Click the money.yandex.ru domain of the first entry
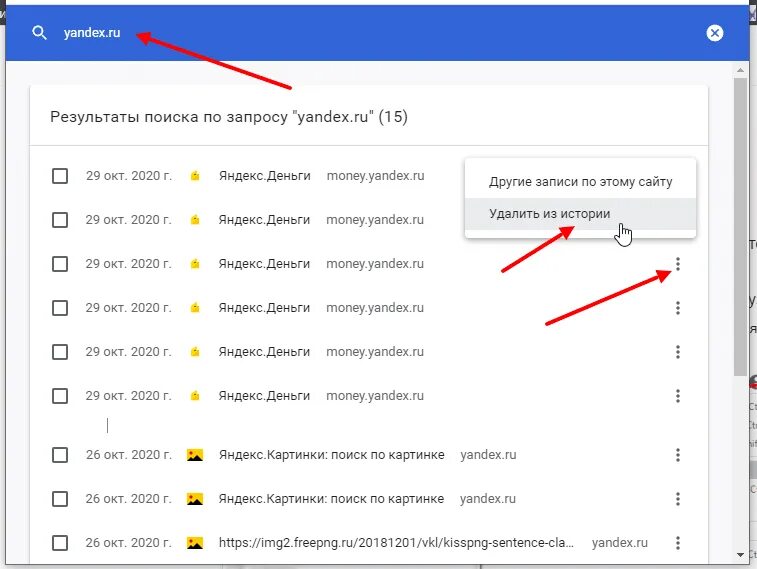This screenshot has height=569, width=757. (376, 176)
